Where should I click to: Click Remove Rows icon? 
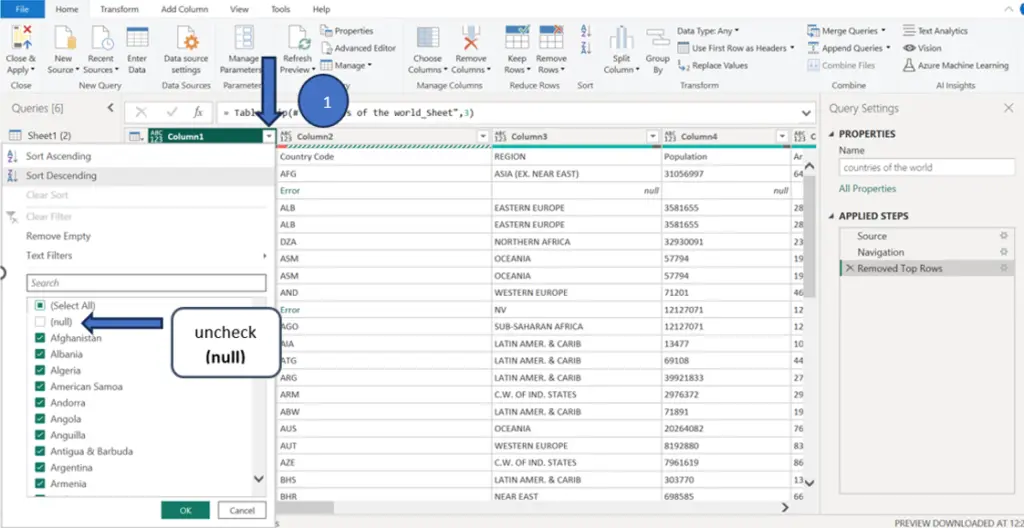[551, 38]
